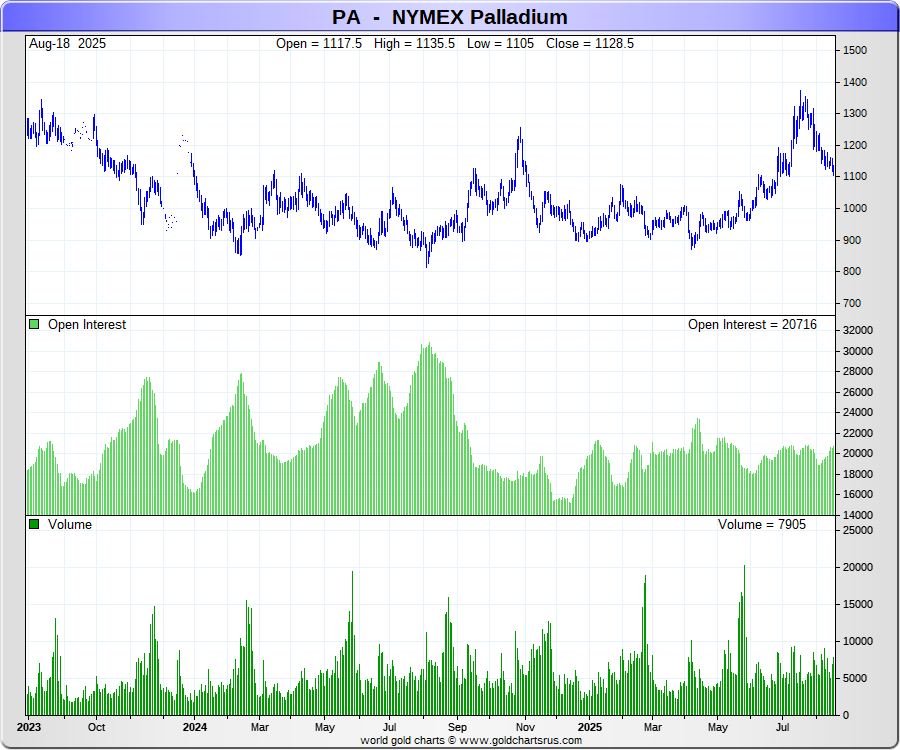Click the 'Aug-18 2025' date label

pyautogui.click(x=67, y=44)
